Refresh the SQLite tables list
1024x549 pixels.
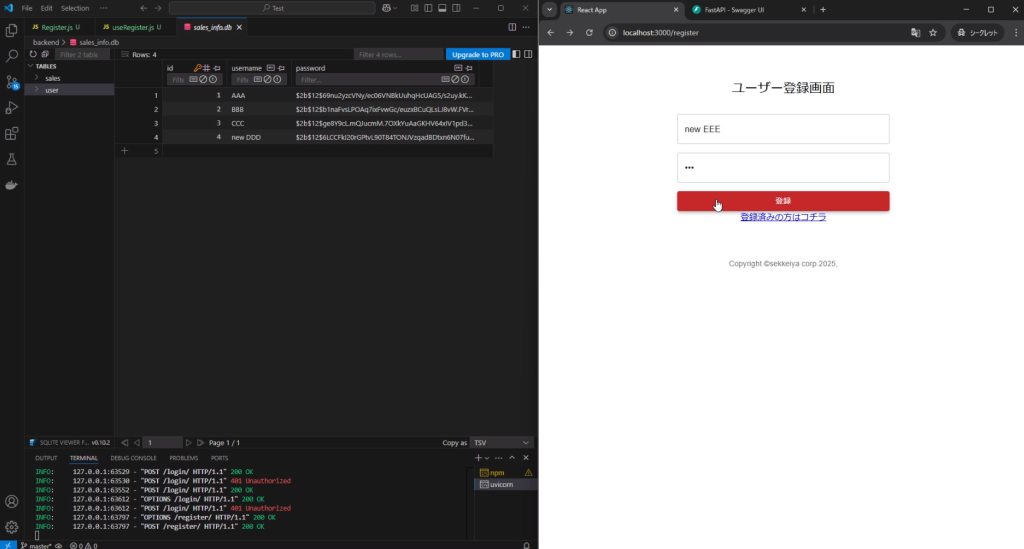pyautogui.click(x=32, y=54)
